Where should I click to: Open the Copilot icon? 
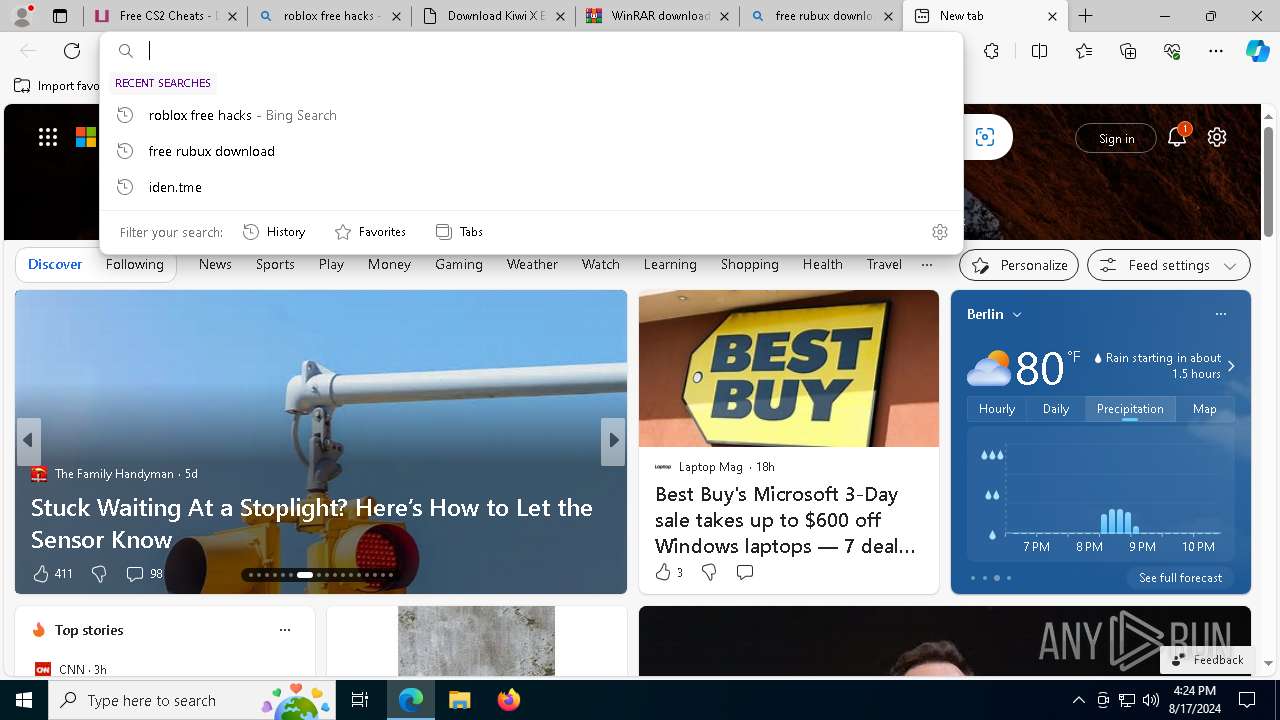[x=1257, y=51]
